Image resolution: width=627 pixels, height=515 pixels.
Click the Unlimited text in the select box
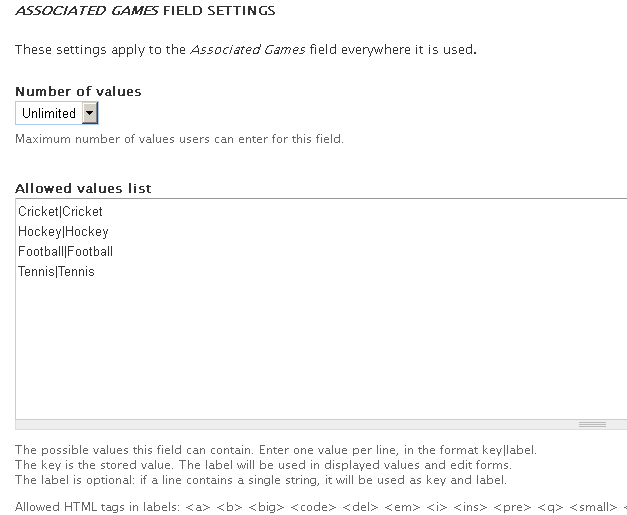pyautogui.click(x=48, y=113)
